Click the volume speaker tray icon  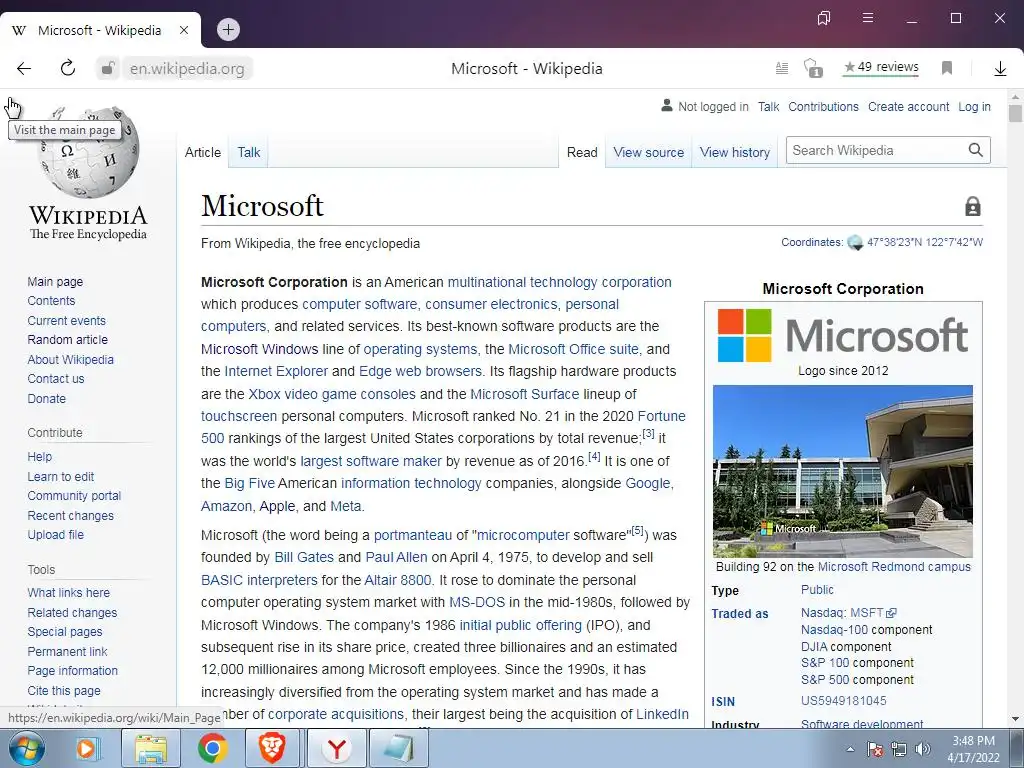click(923, 749)
